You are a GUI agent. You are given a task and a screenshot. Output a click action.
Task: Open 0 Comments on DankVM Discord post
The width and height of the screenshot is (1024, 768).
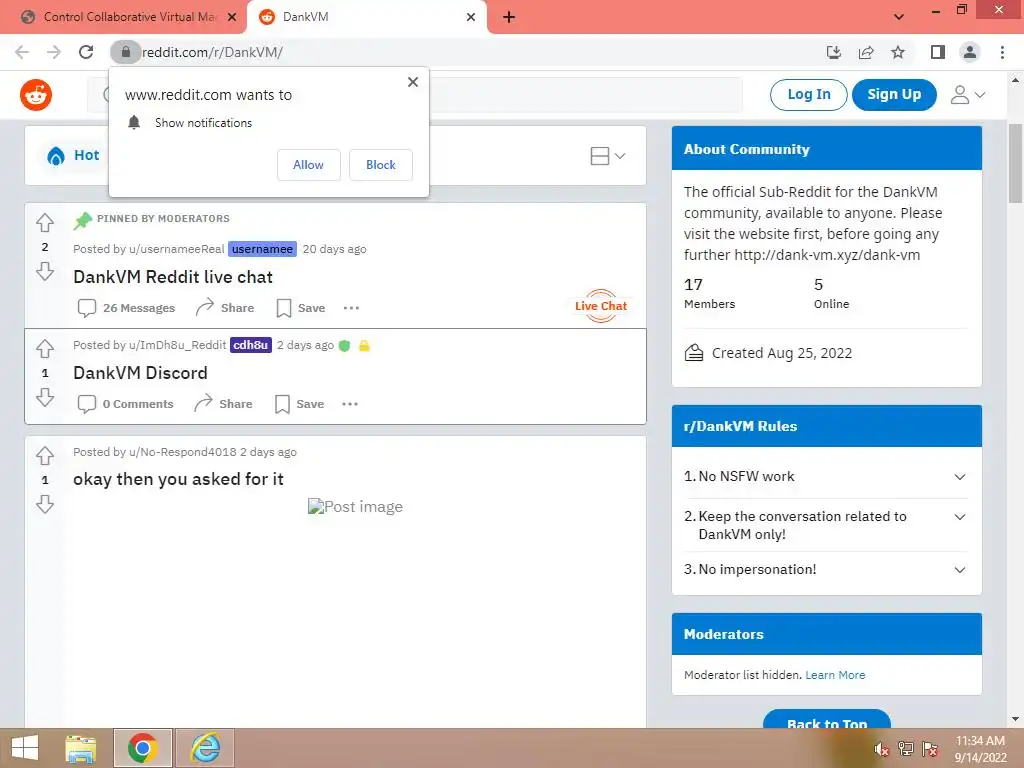(125, 404)
